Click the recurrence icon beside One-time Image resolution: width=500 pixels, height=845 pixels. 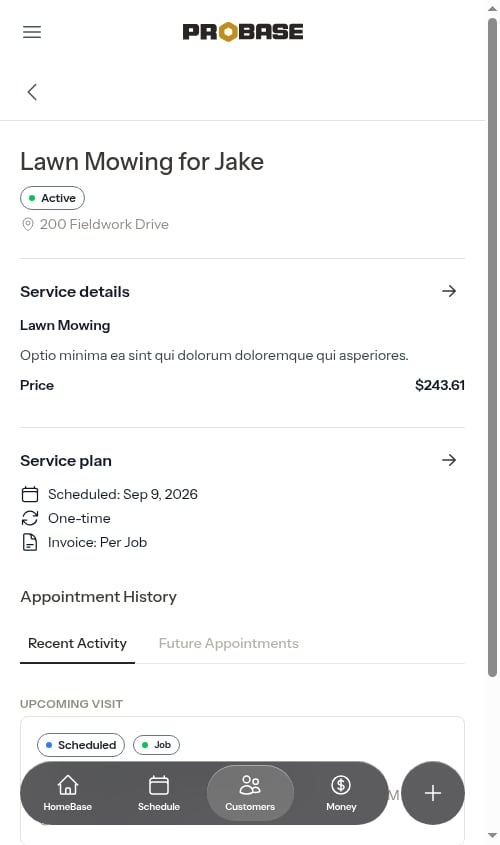tap(30, 518)
